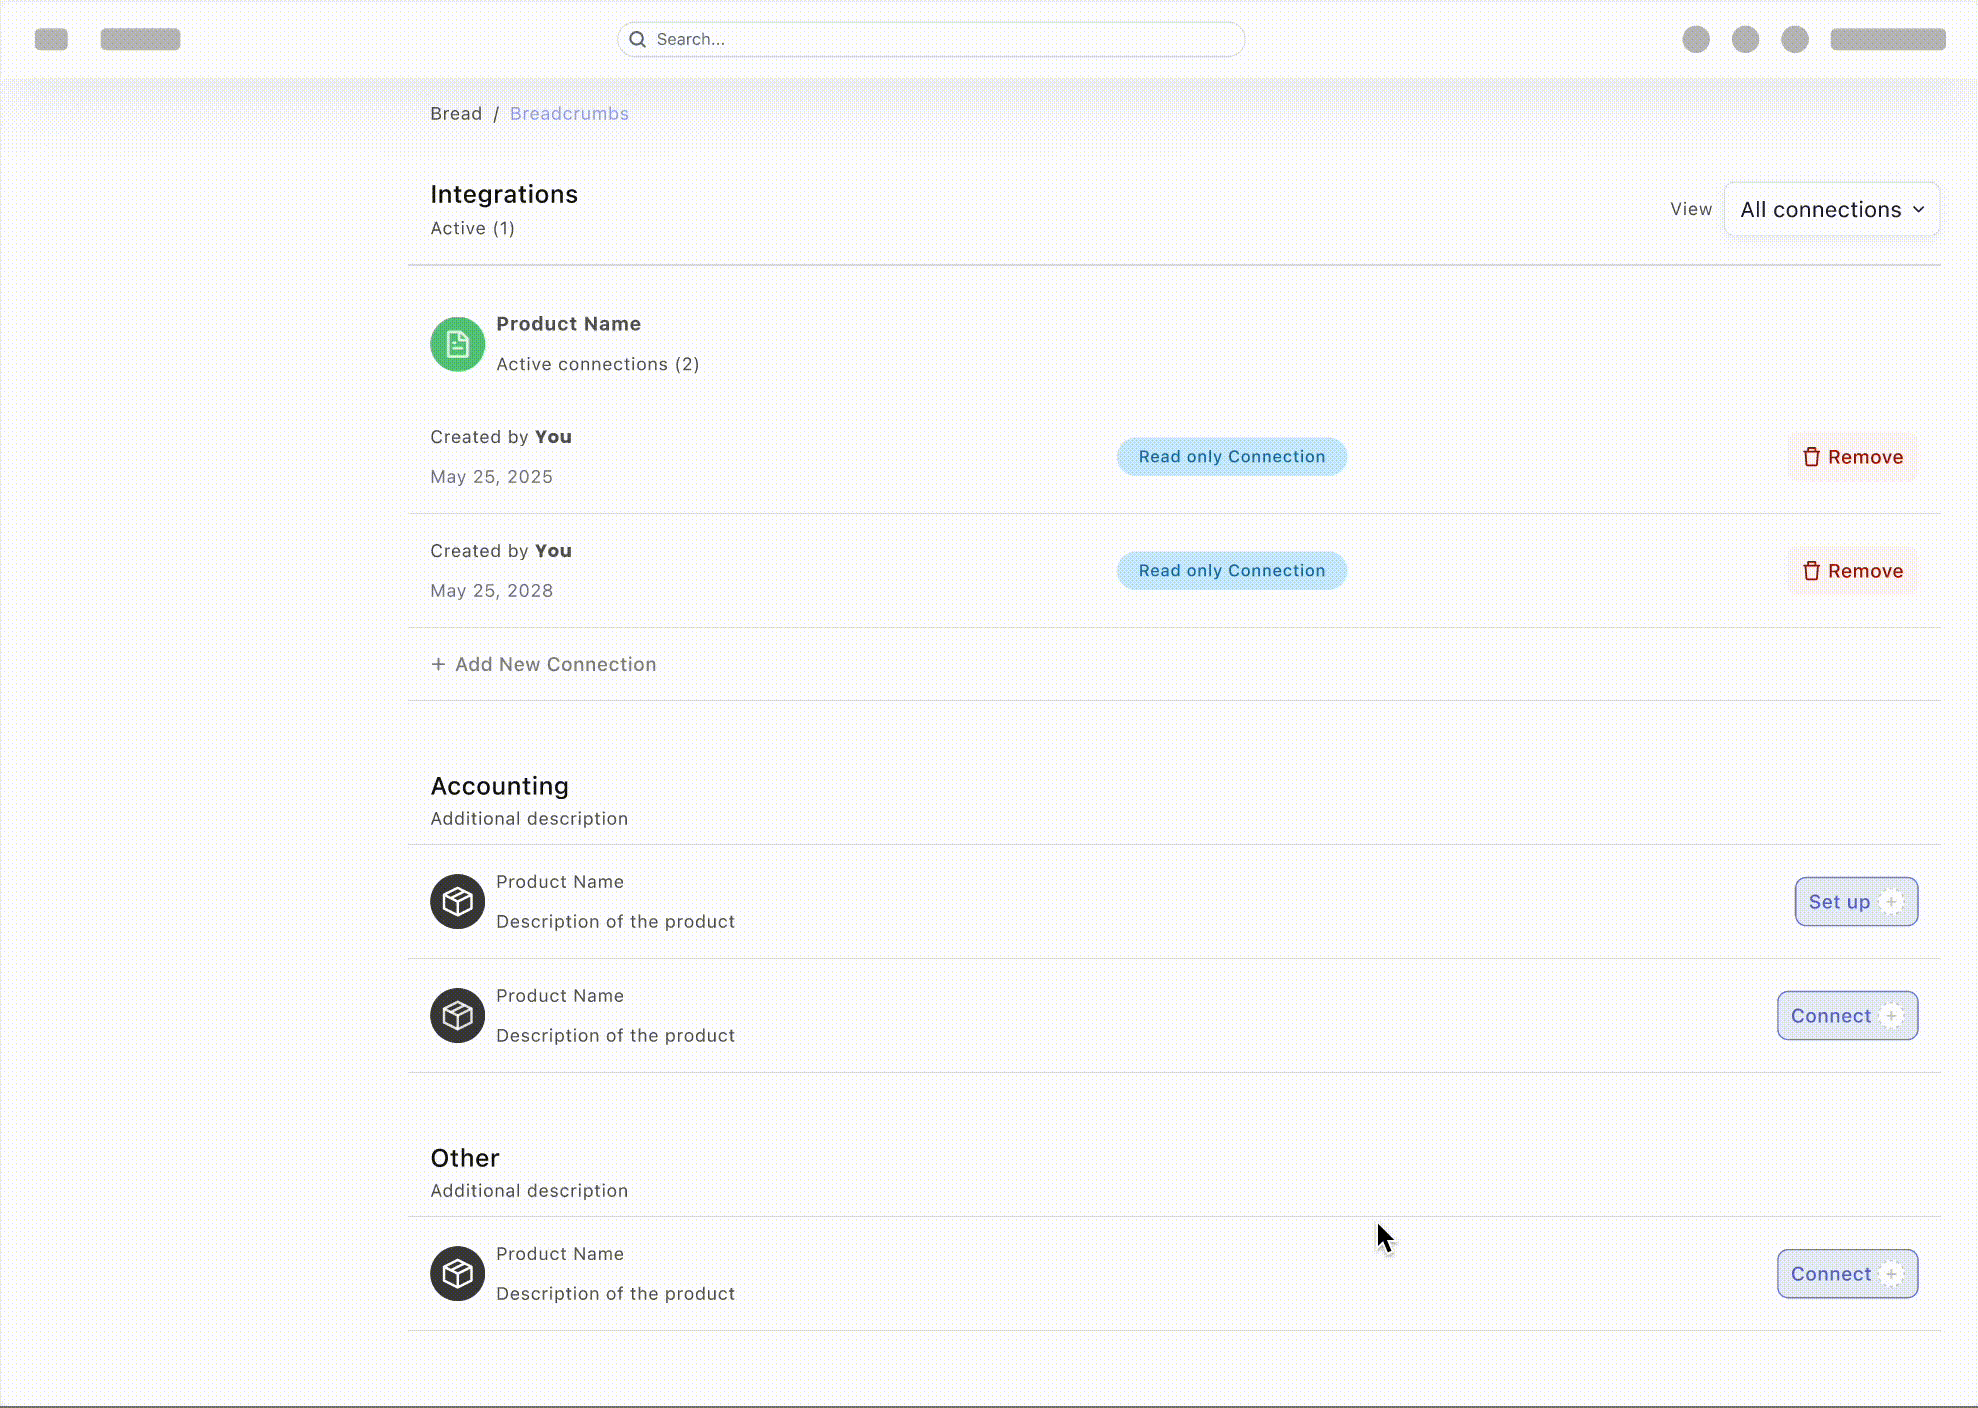Click the Breadcrumbs breadcrumb link
1978x1408 pixels.
pyautogui.click(x=569, y=114)
